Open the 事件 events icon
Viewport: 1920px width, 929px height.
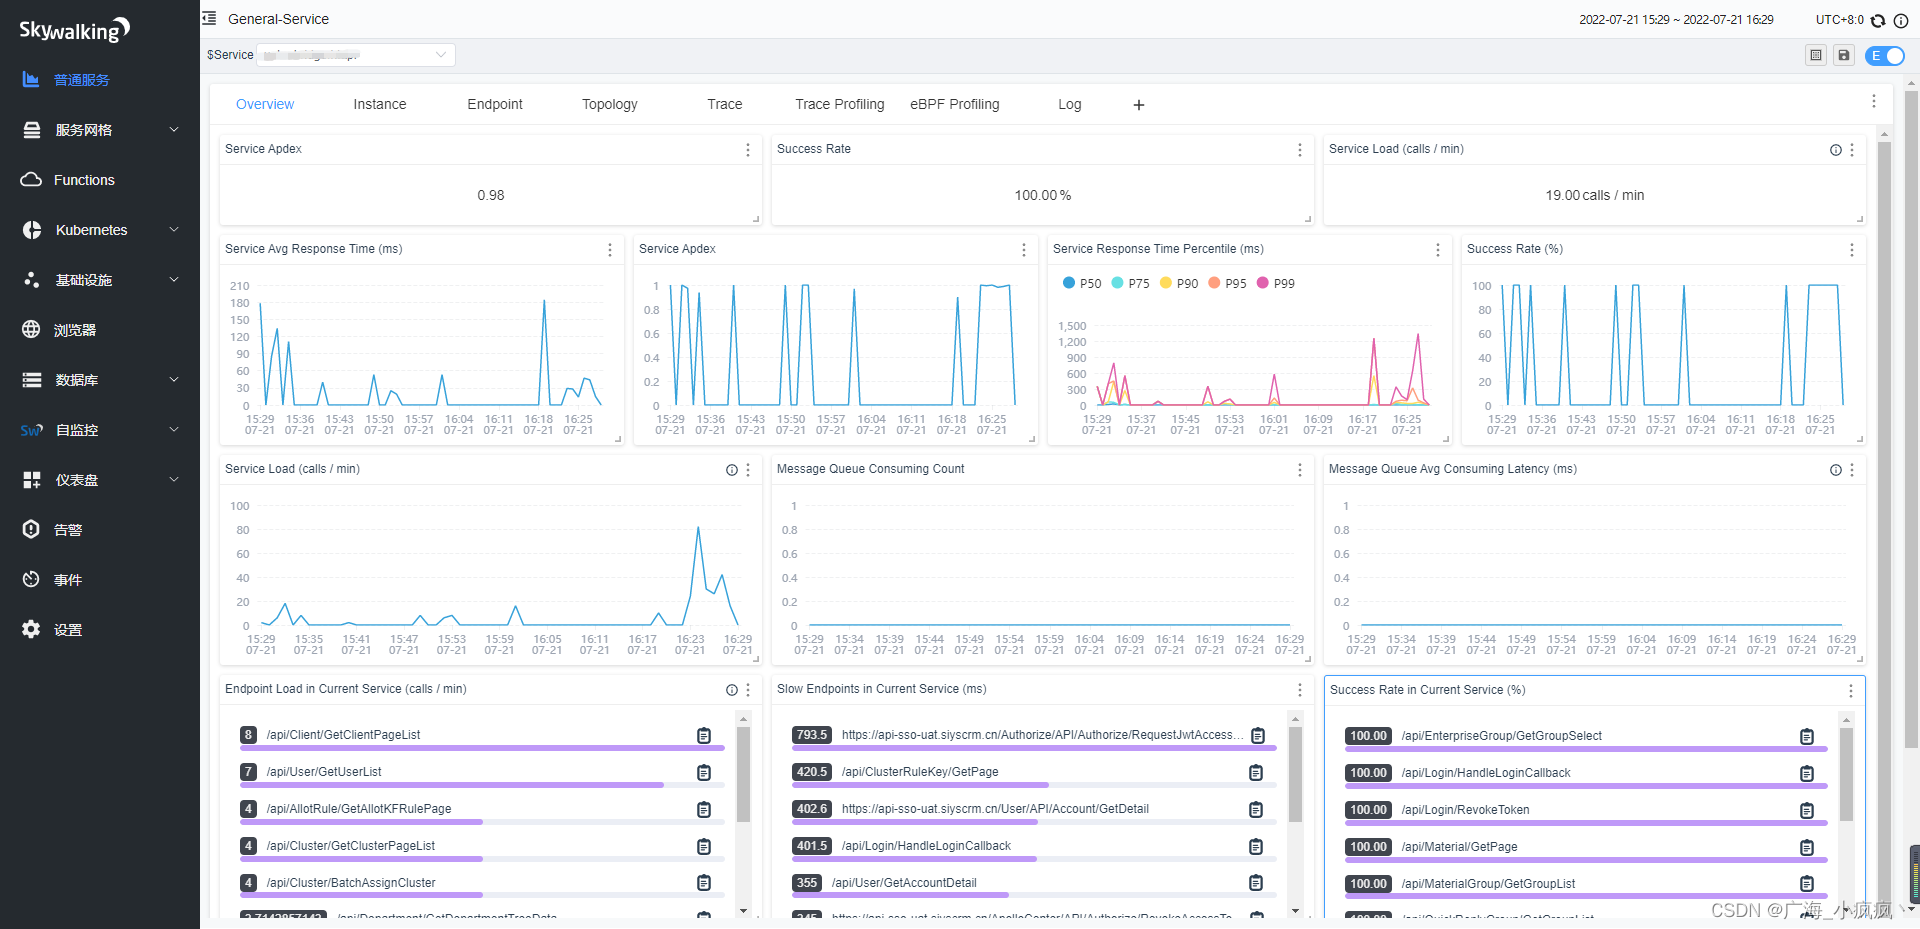coord(31,580)
